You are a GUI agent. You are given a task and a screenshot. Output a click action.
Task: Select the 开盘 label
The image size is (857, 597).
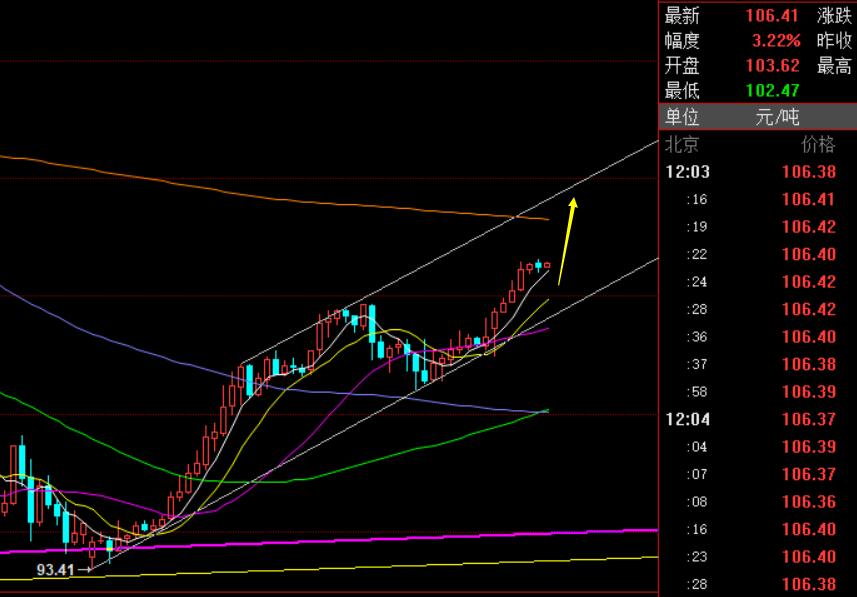click(682, 66)
